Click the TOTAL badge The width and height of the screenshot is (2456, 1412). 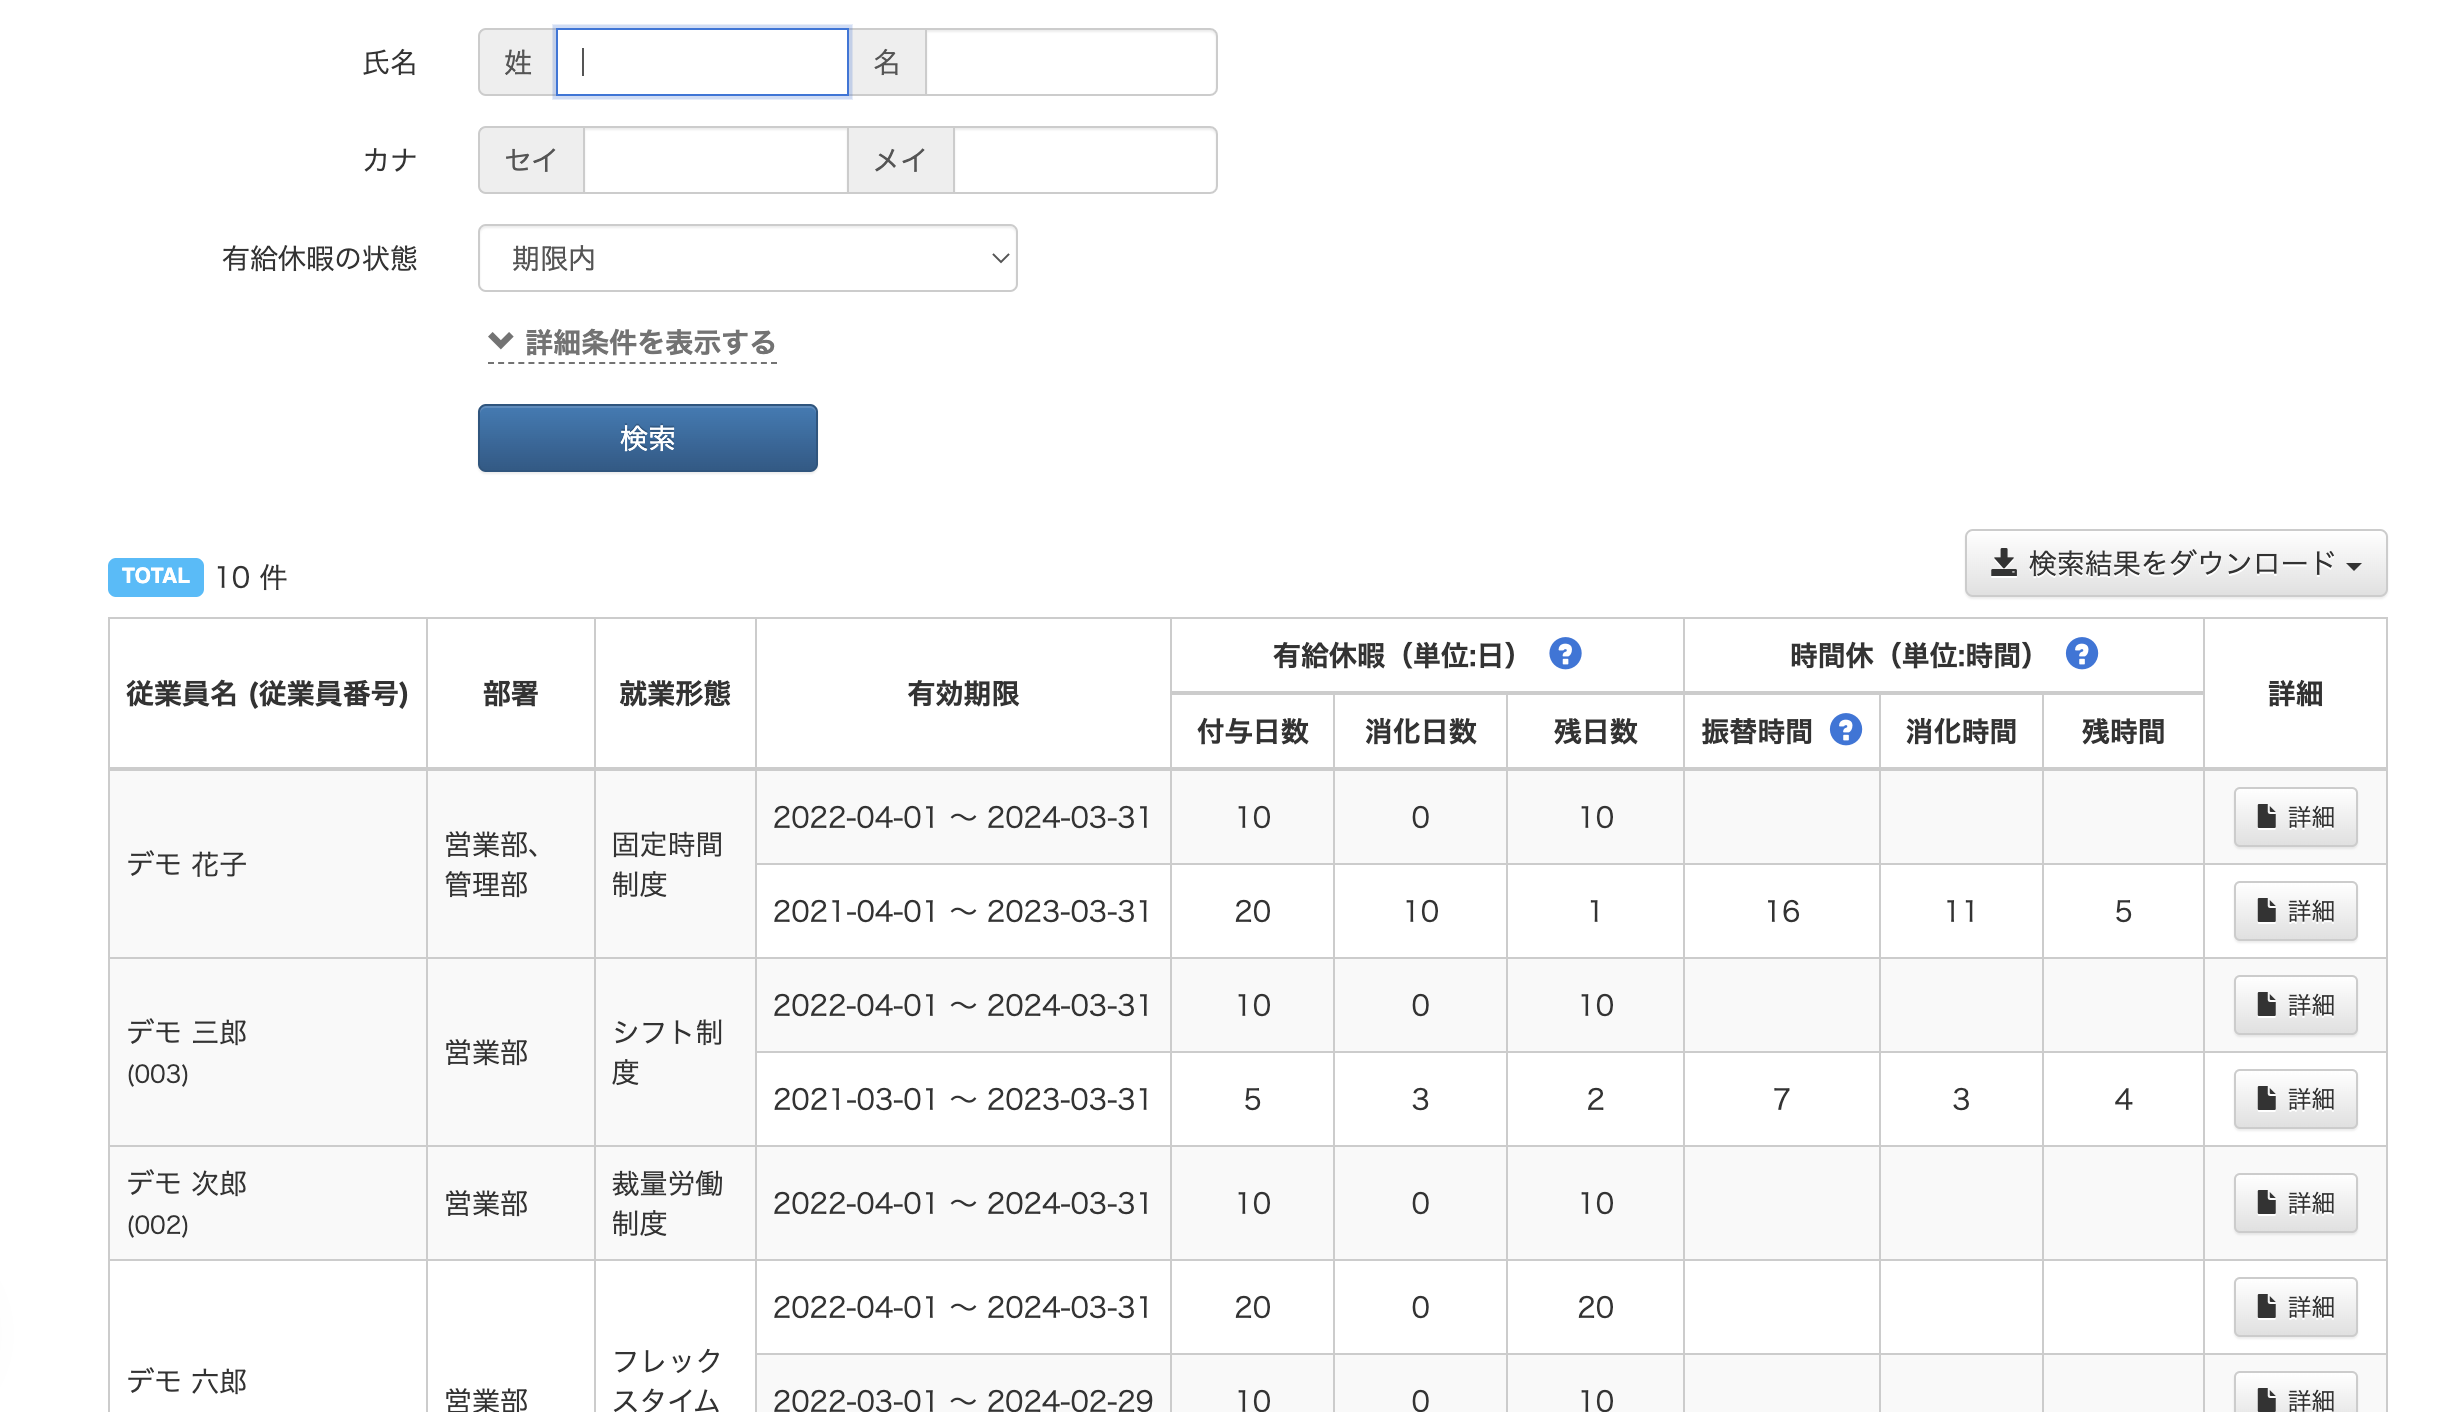coord(155,576)
